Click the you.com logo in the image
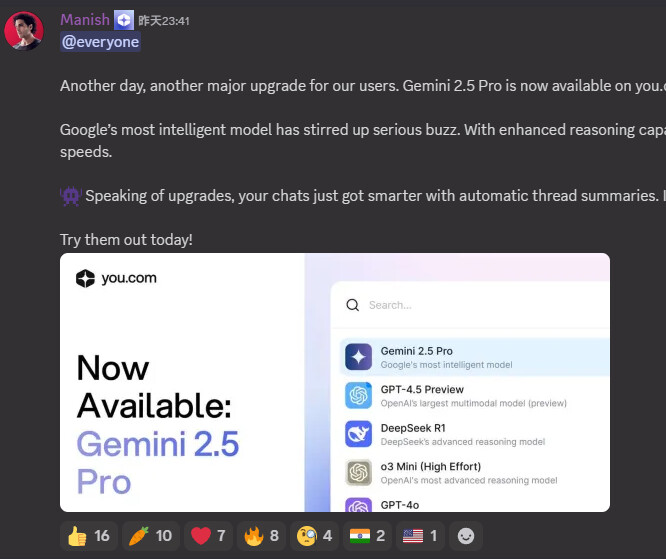The width and height of the screenshot is (666, 559). coord(116,278)
